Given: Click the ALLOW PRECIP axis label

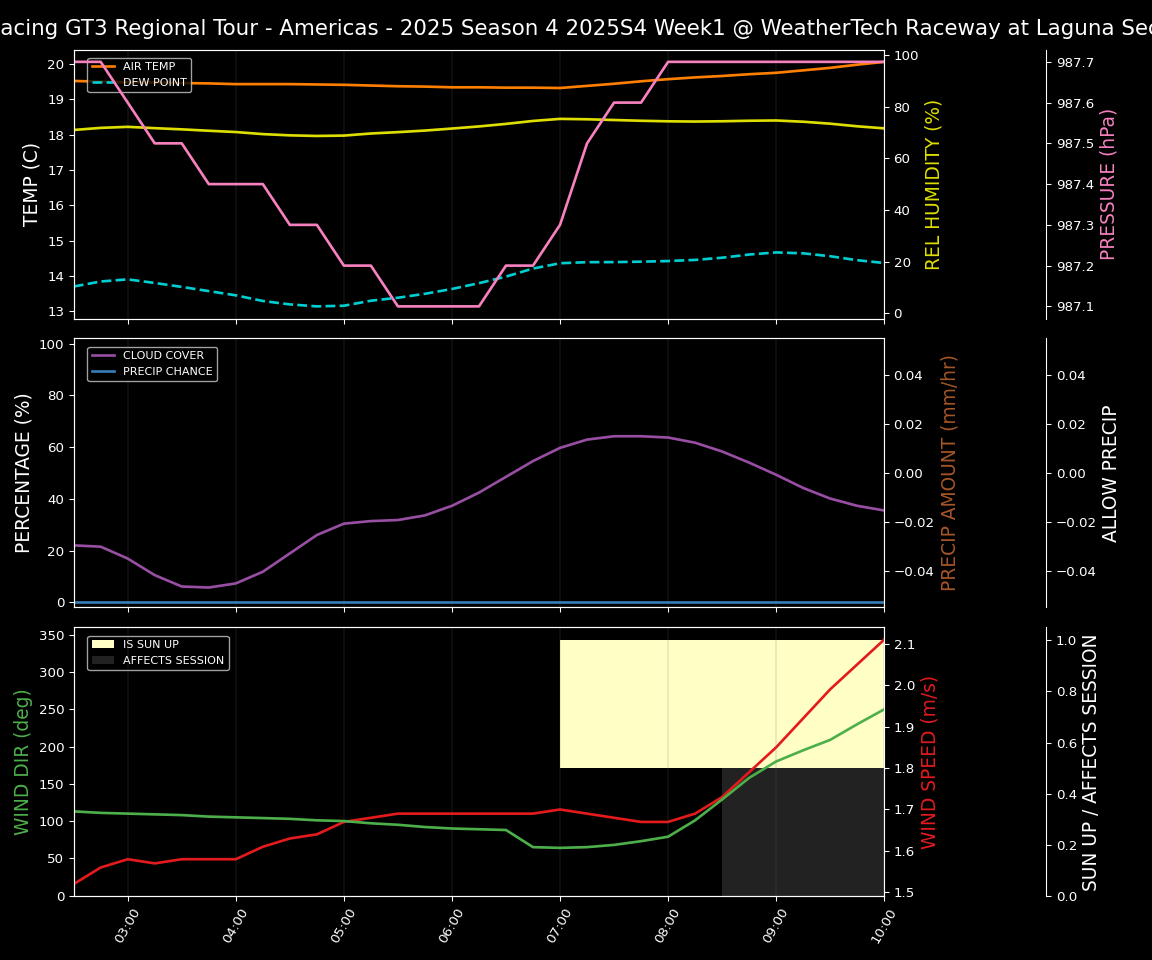Looking at the screenshot, I should click(1110, 472).
